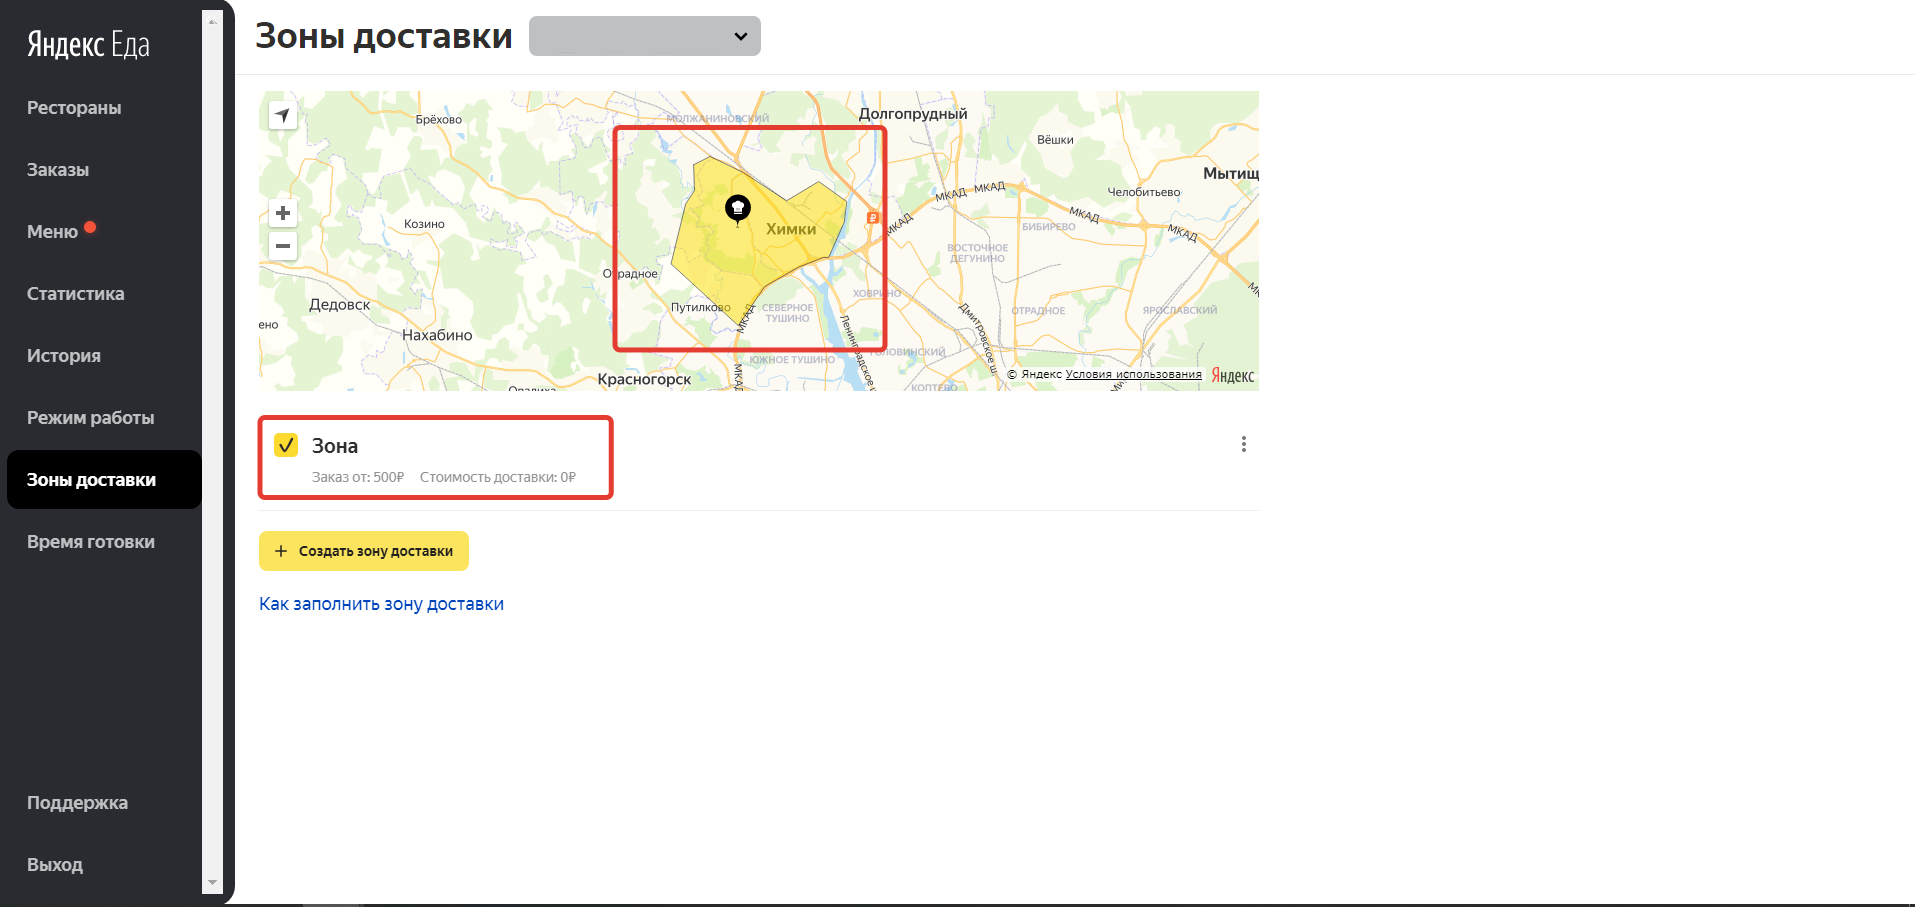
Task: Click the map geolocation arrow icon
Action: click(283, 116)
